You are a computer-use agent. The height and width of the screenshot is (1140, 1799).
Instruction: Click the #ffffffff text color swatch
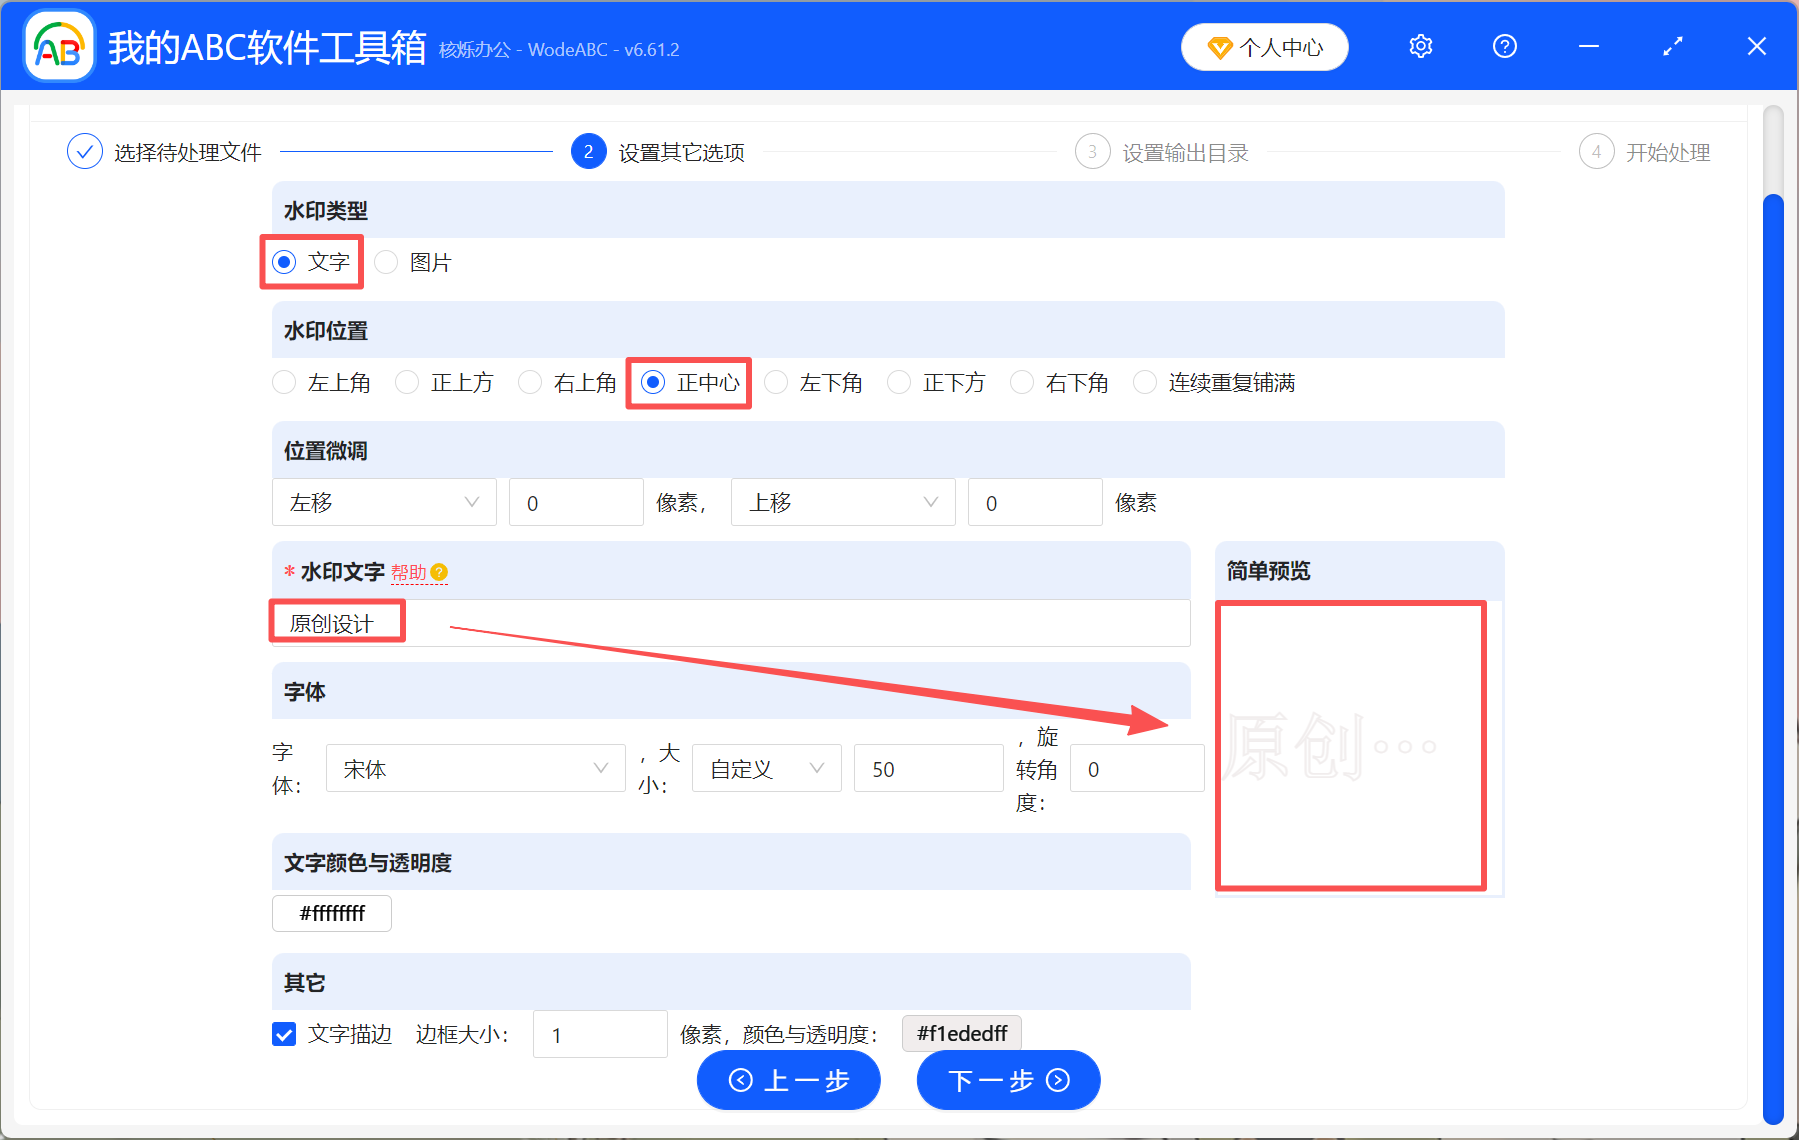click(x=331, y=913)
